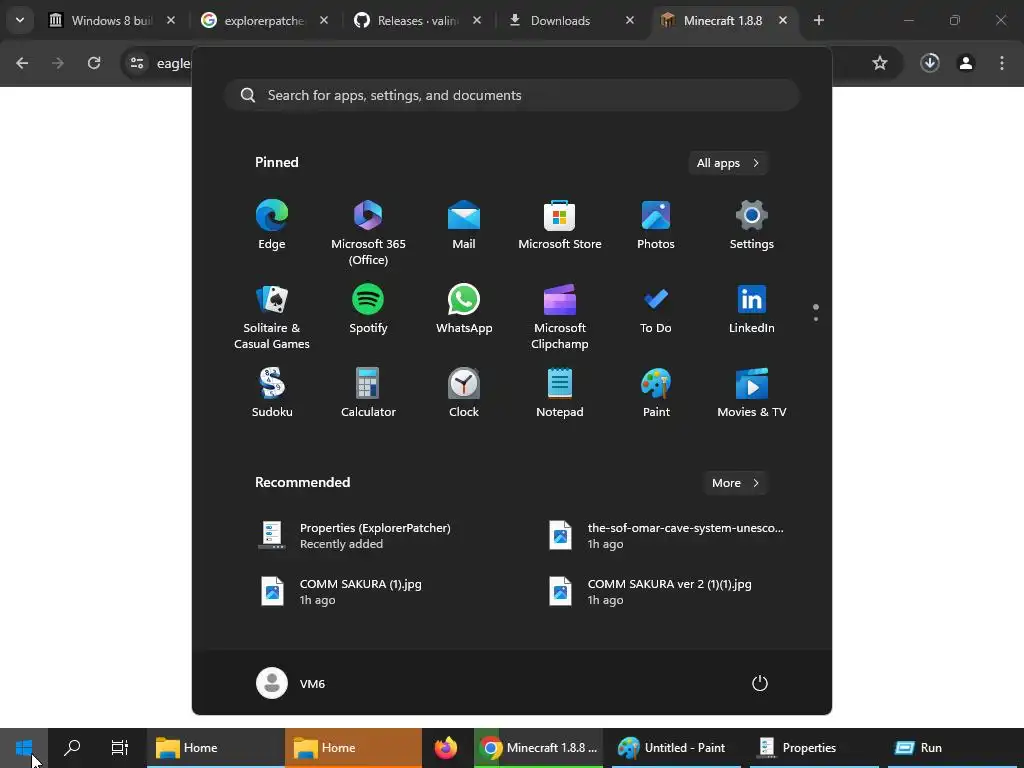Switch to GitHub Releases tab
Viewport: 1024px width, 768px height.
[x=417, y=21]
